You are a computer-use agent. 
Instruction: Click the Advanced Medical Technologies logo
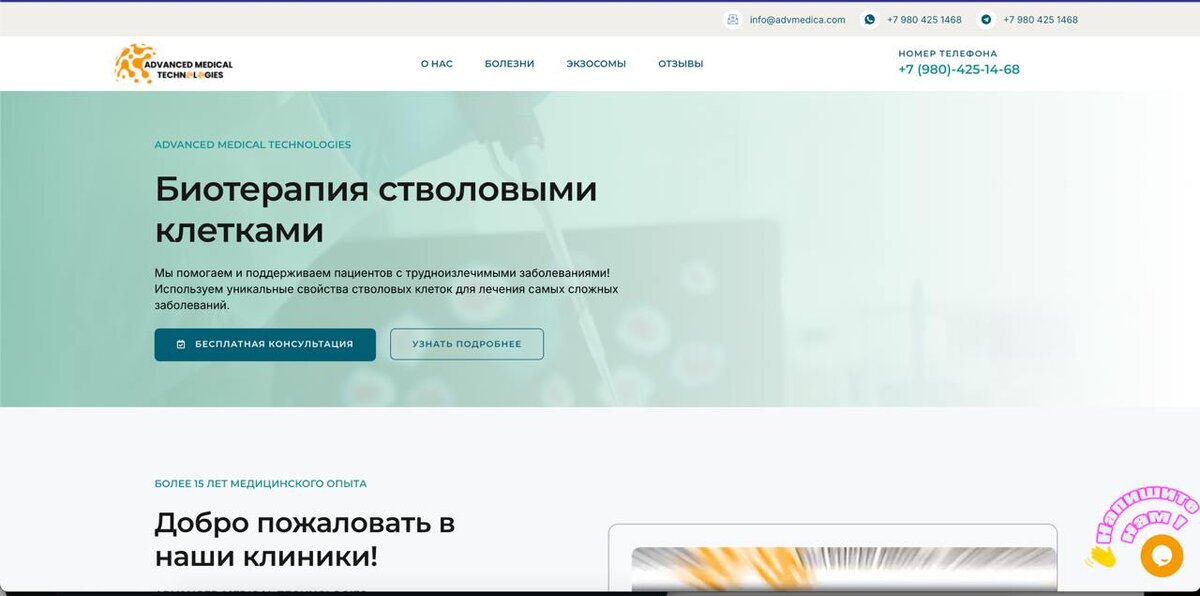175,62
